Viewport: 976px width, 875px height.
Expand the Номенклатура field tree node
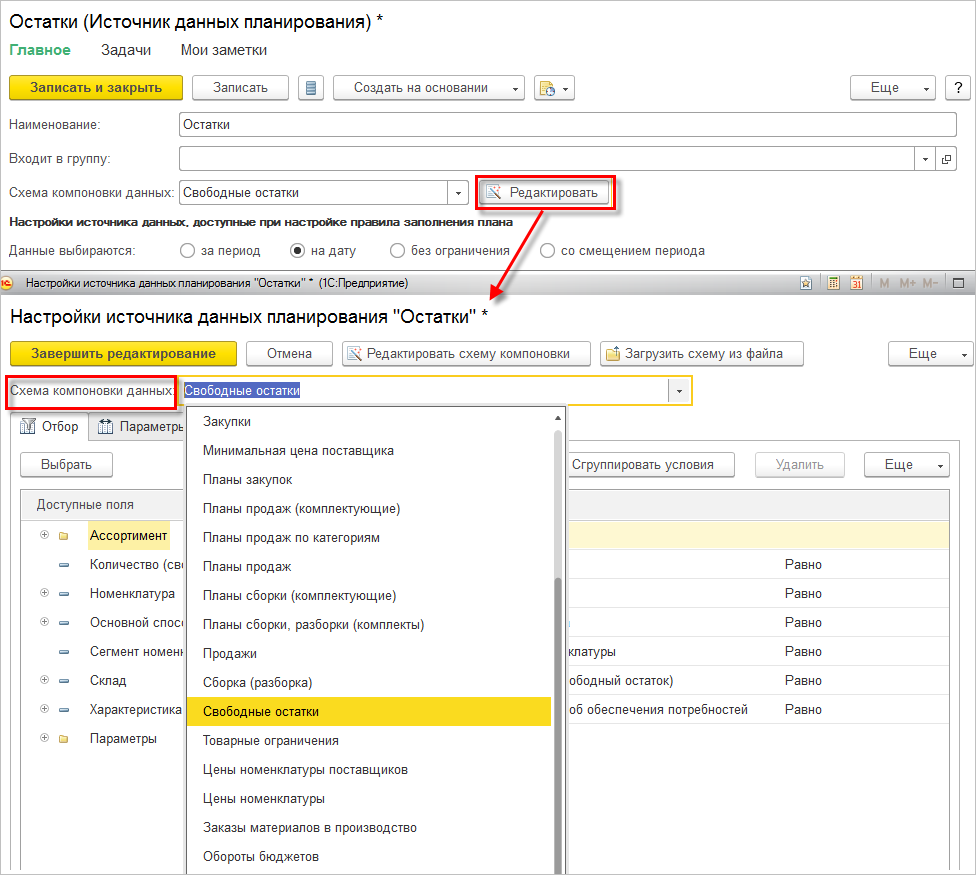click(x=44, y=592)
